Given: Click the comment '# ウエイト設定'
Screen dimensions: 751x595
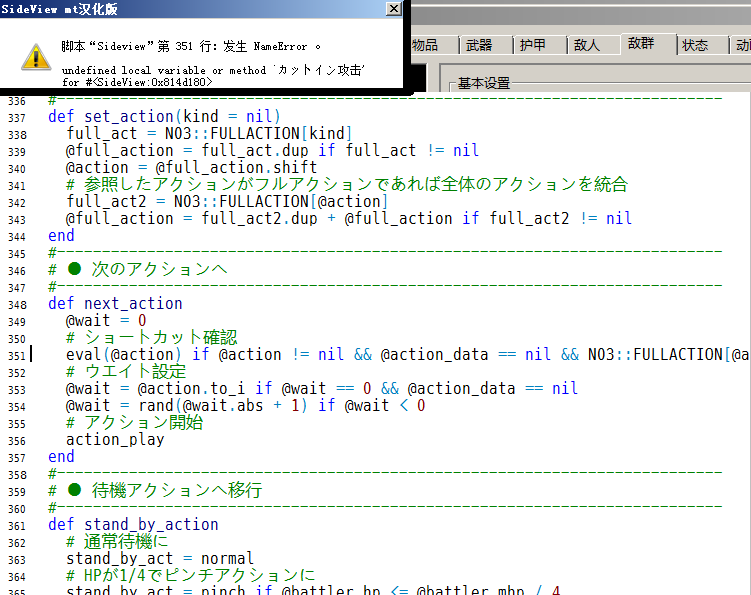Looking at the screenshot, I should point(126,372).
